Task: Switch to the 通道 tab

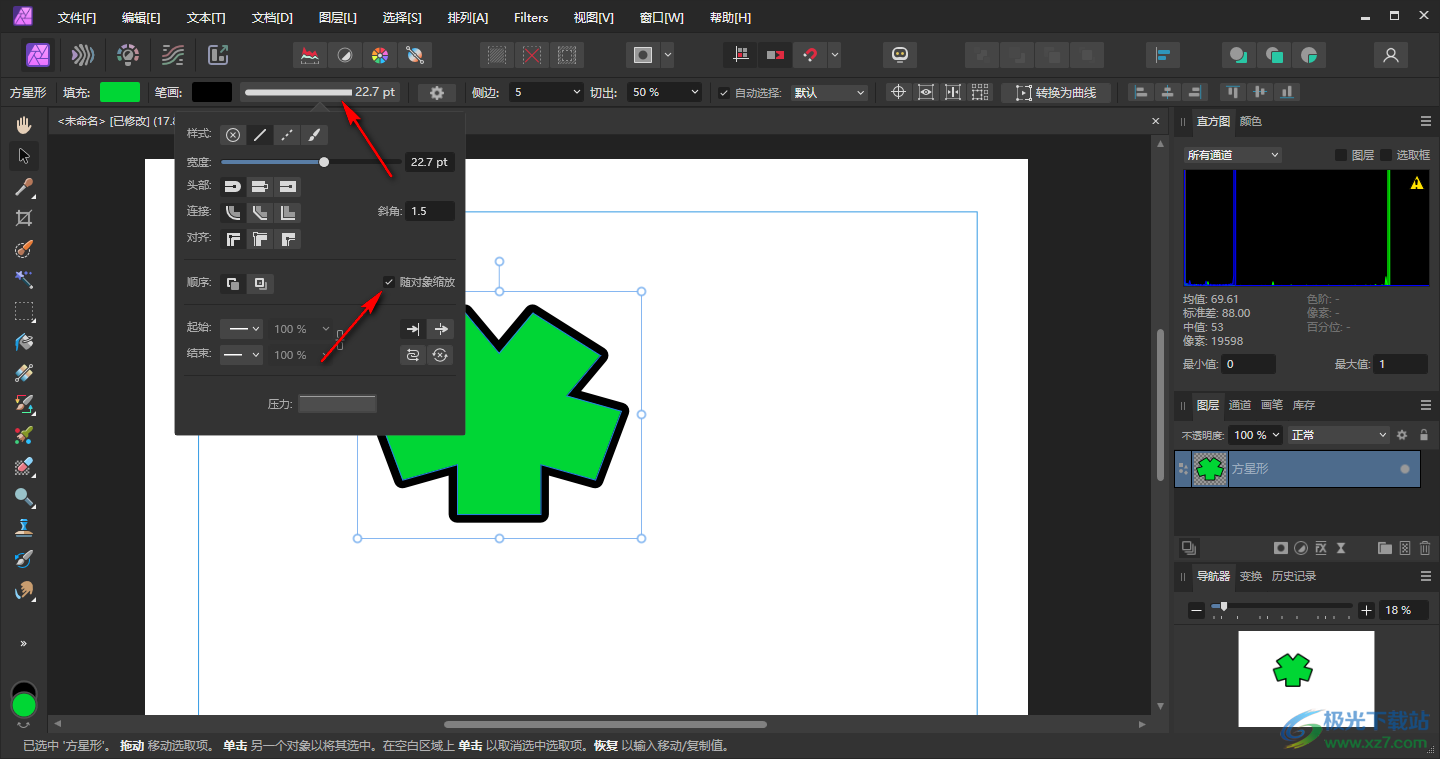Action: click(1240, 405)
